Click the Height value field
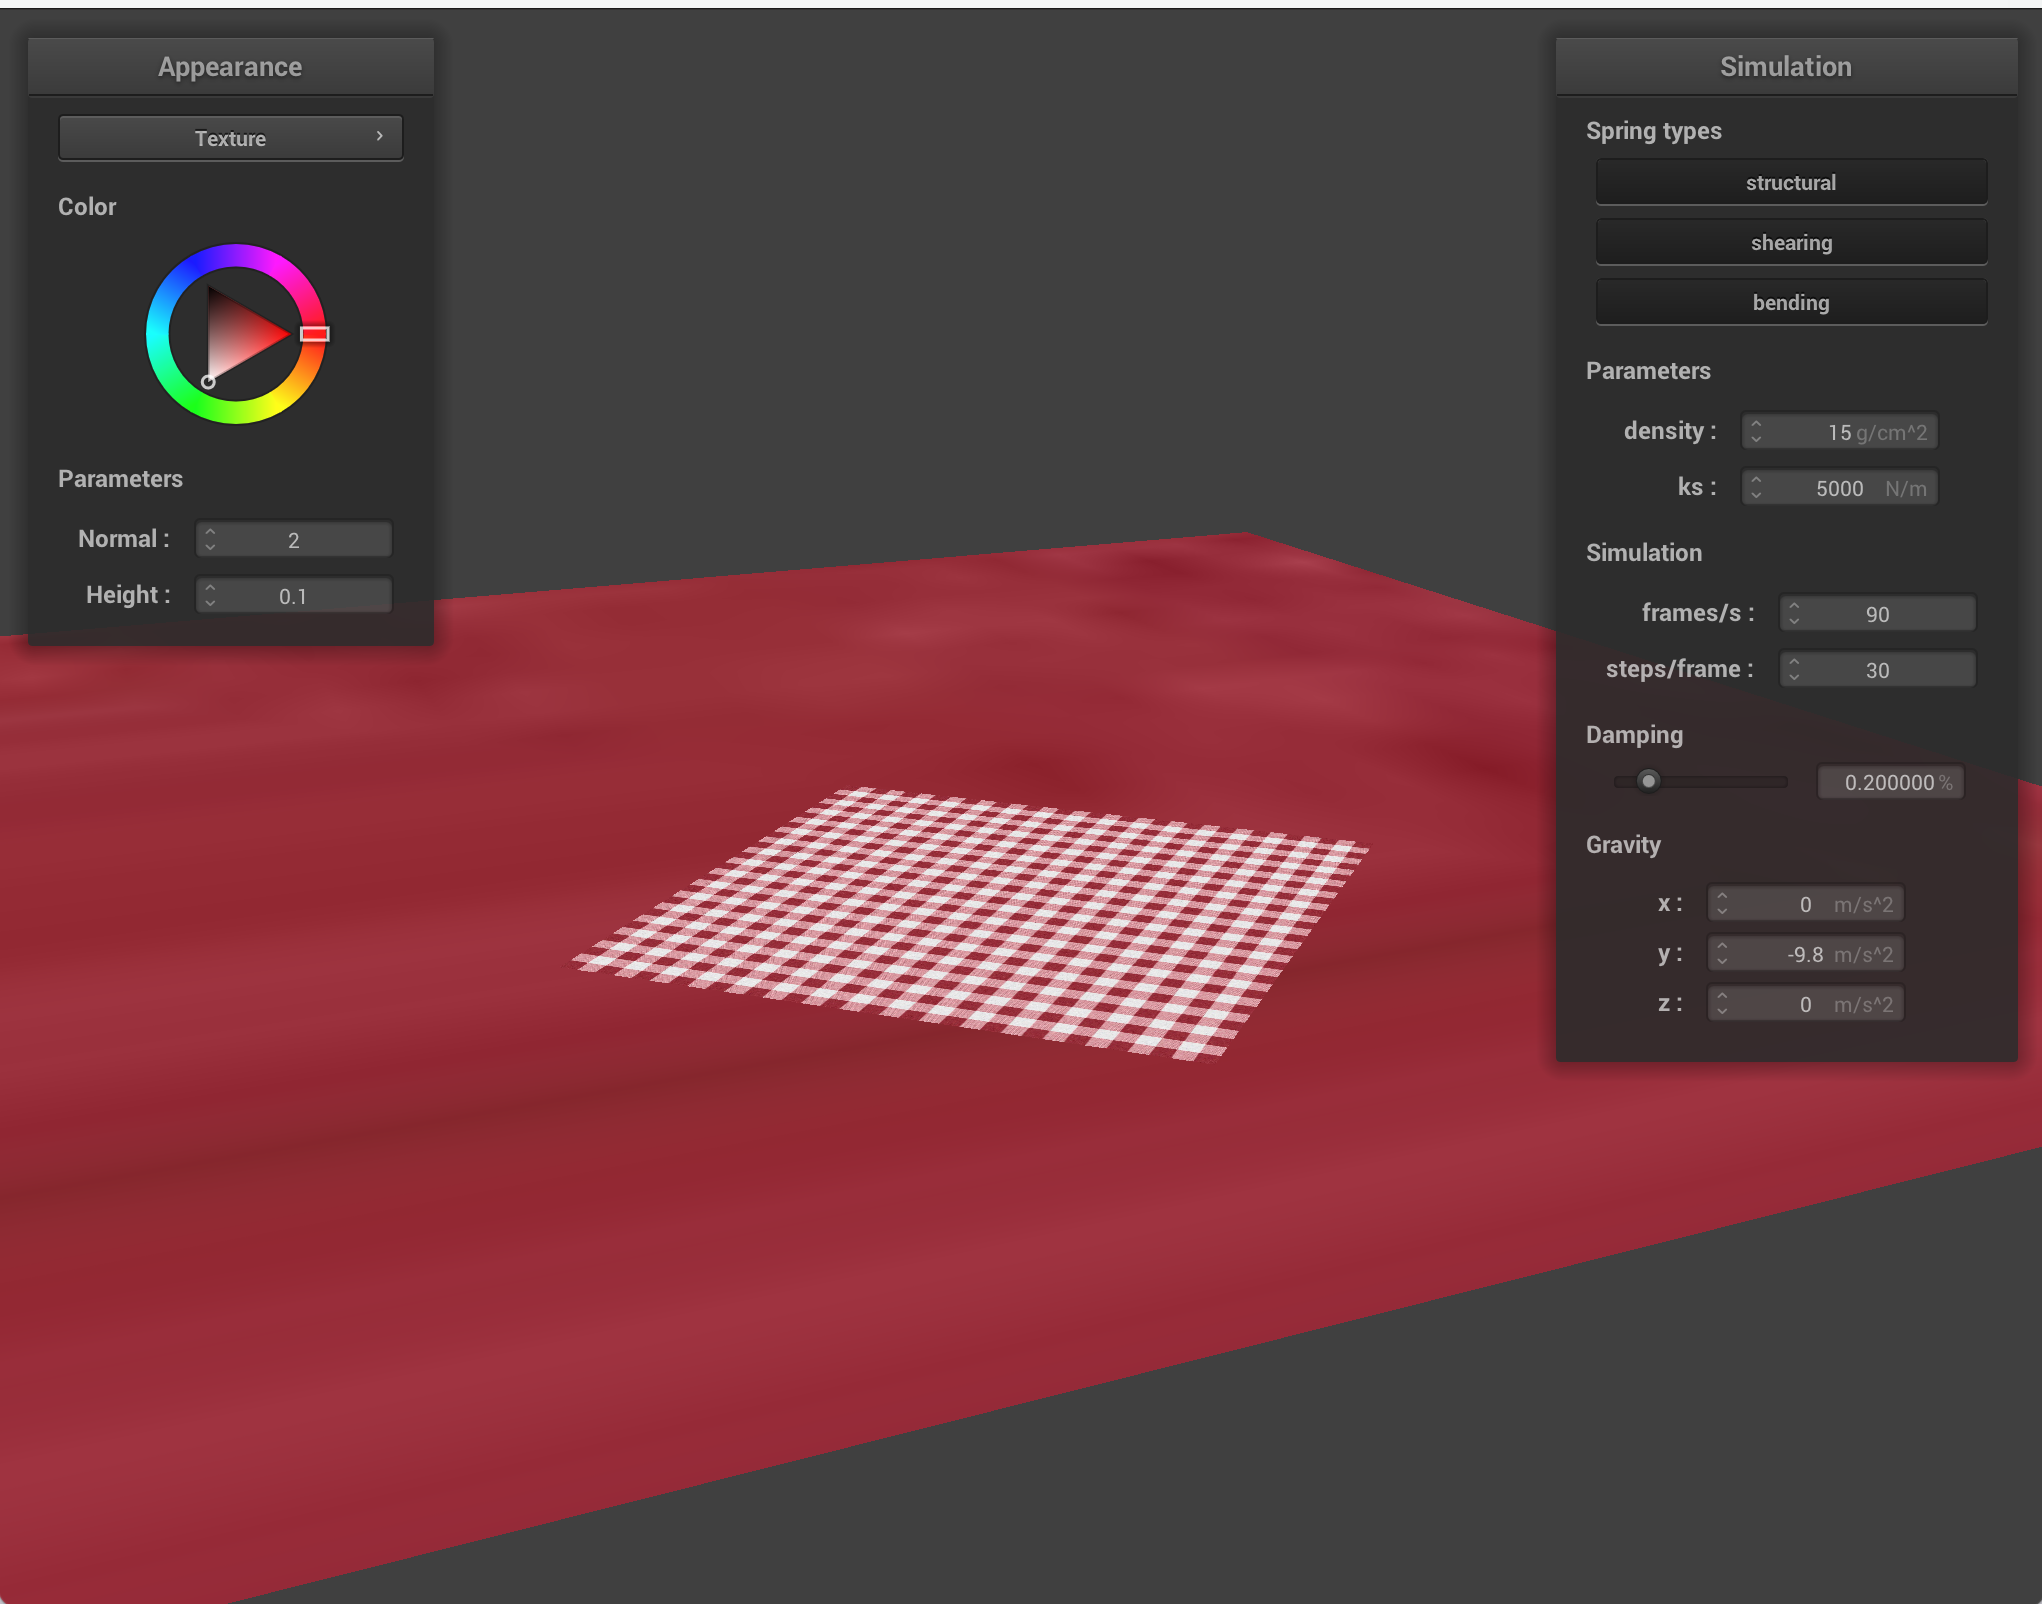The image size is (2042, 1604). [x=293, y=596]
